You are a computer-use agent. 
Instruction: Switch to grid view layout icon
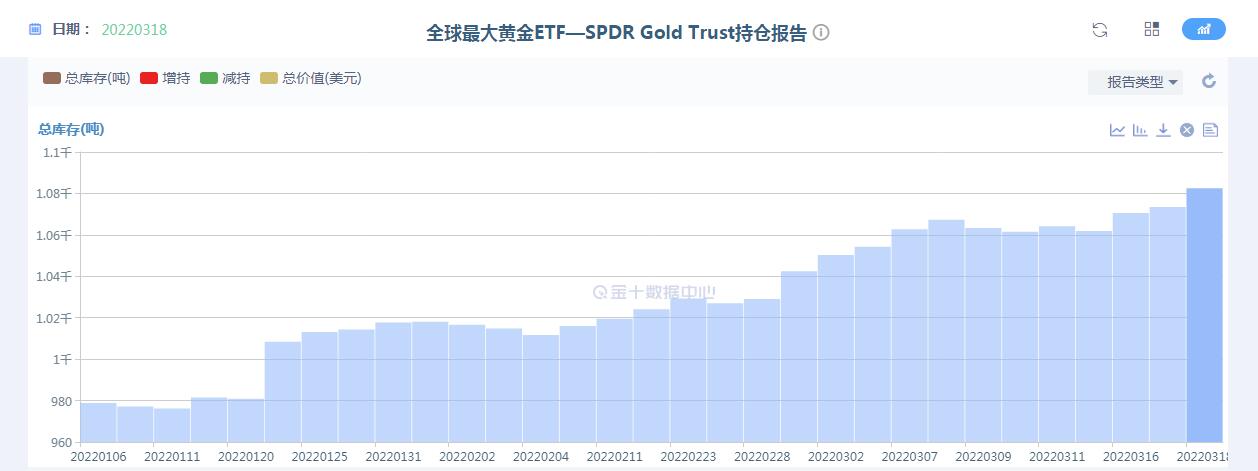[1152, 29]
